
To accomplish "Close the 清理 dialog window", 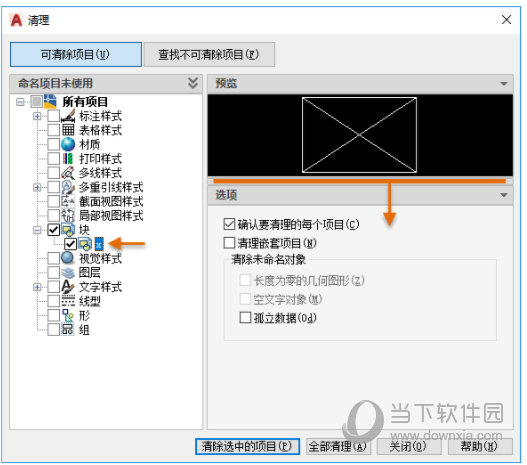I will coord(506,20).
